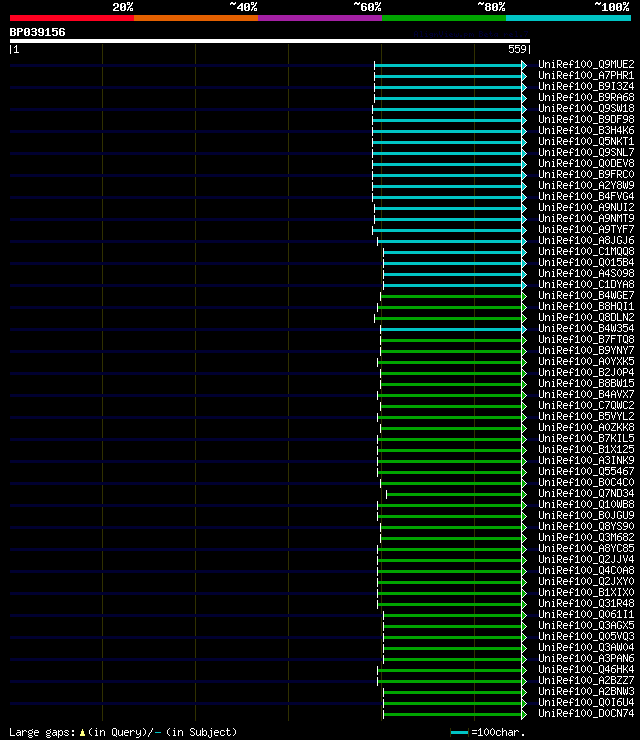The width and height of the screenshot is (640, 740).
Task: Click the orange ~40% identity legend segment
Action: (x=196, y=18)
